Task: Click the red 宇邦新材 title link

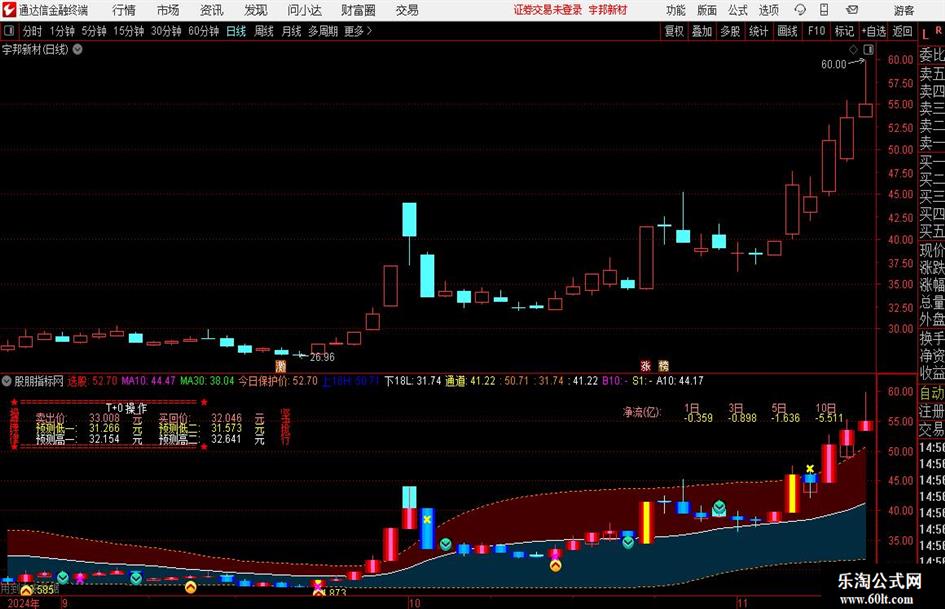Action: tap(608, 10)
